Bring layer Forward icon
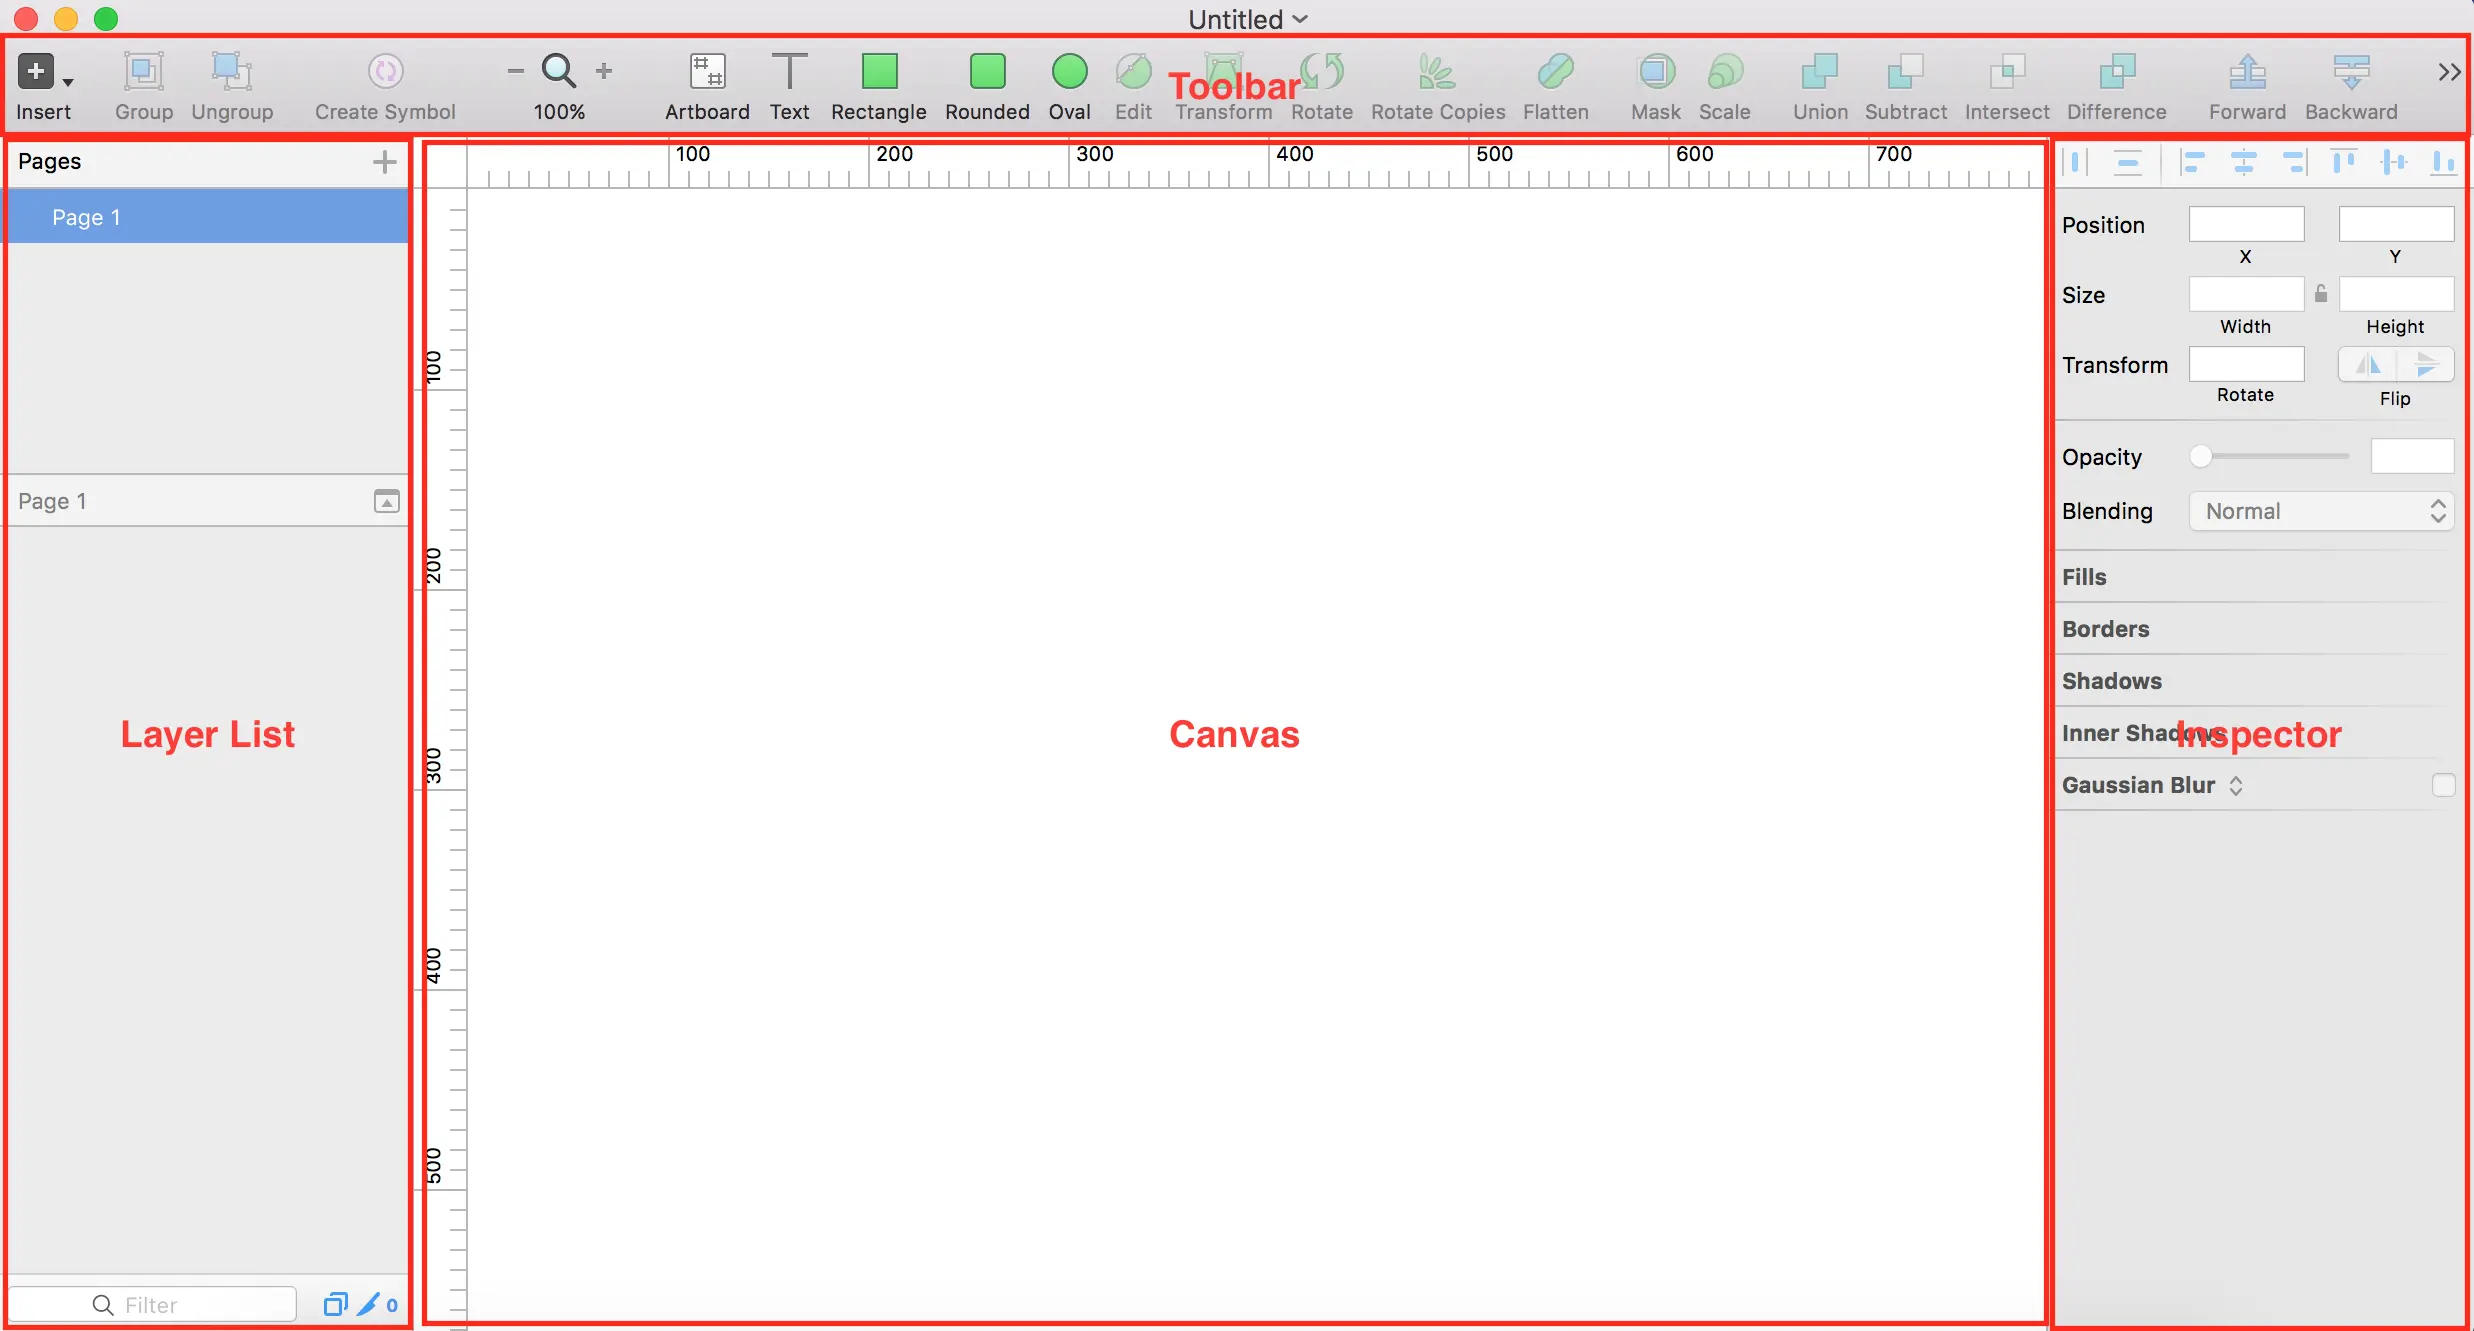 [x=2247, y=73]
